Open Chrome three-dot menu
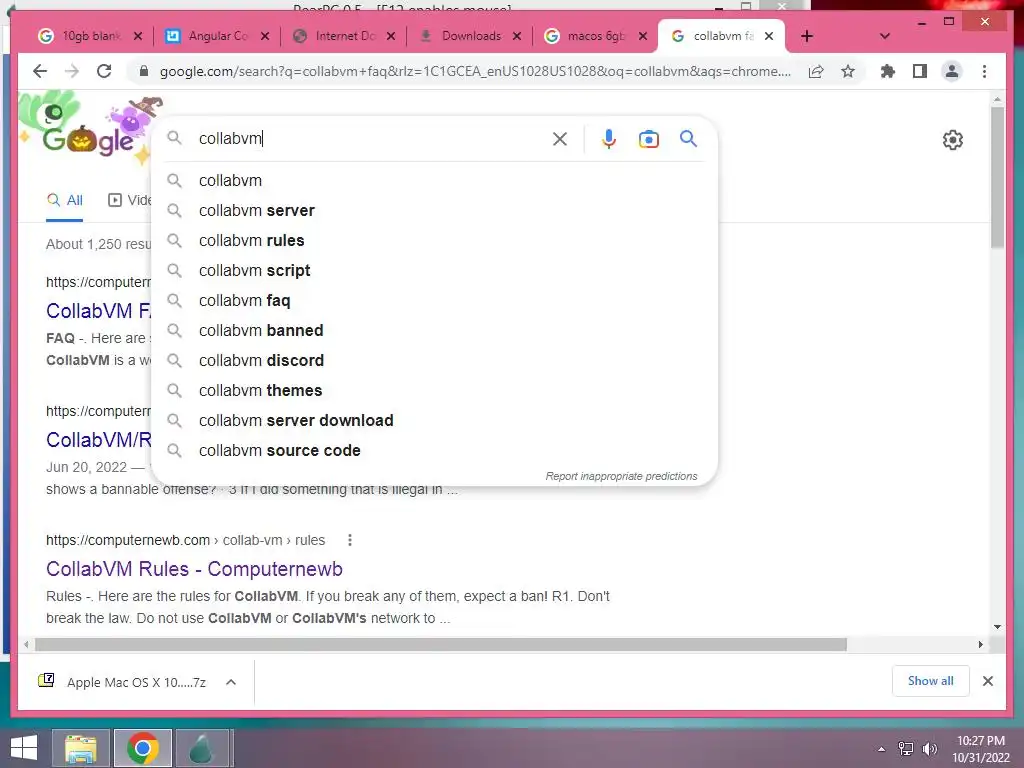Viewport: 1024px width, 768px height. [984, 71]
